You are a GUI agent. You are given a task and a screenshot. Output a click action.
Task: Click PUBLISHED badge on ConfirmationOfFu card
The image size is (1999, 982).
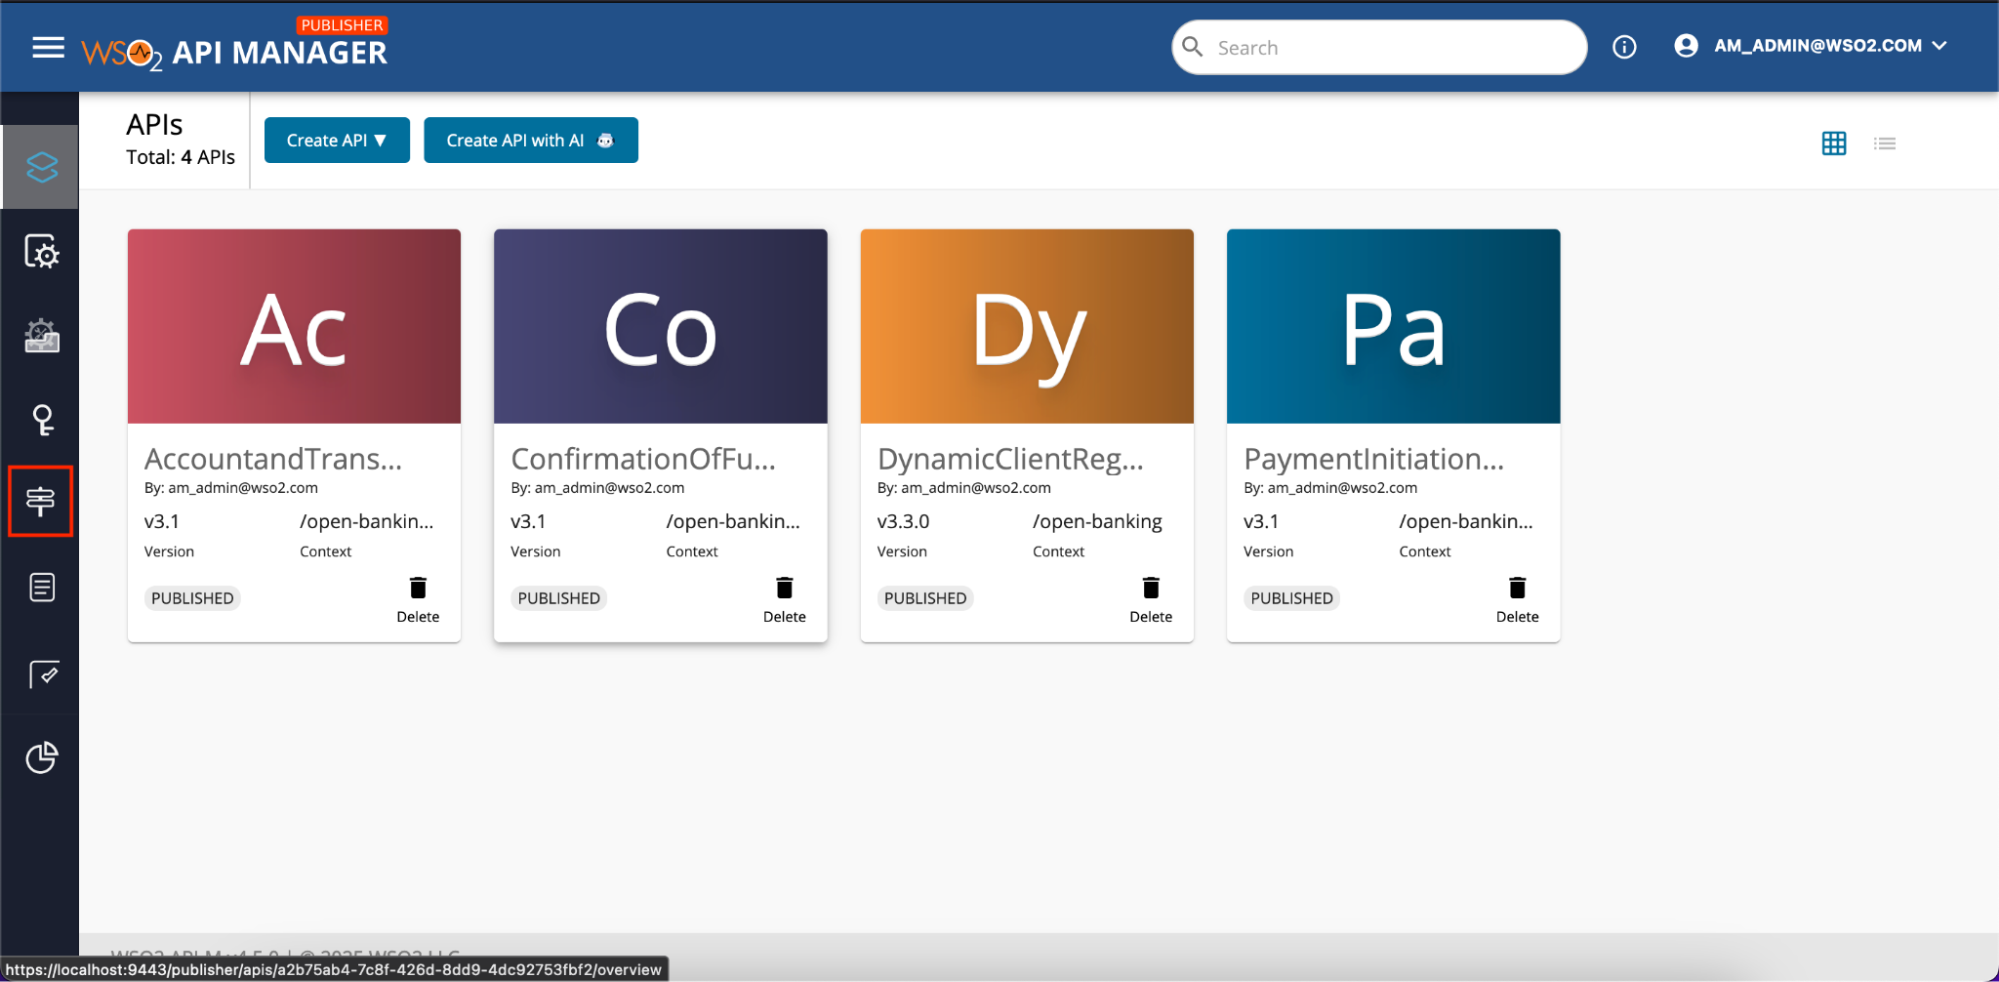pos(559,598)
